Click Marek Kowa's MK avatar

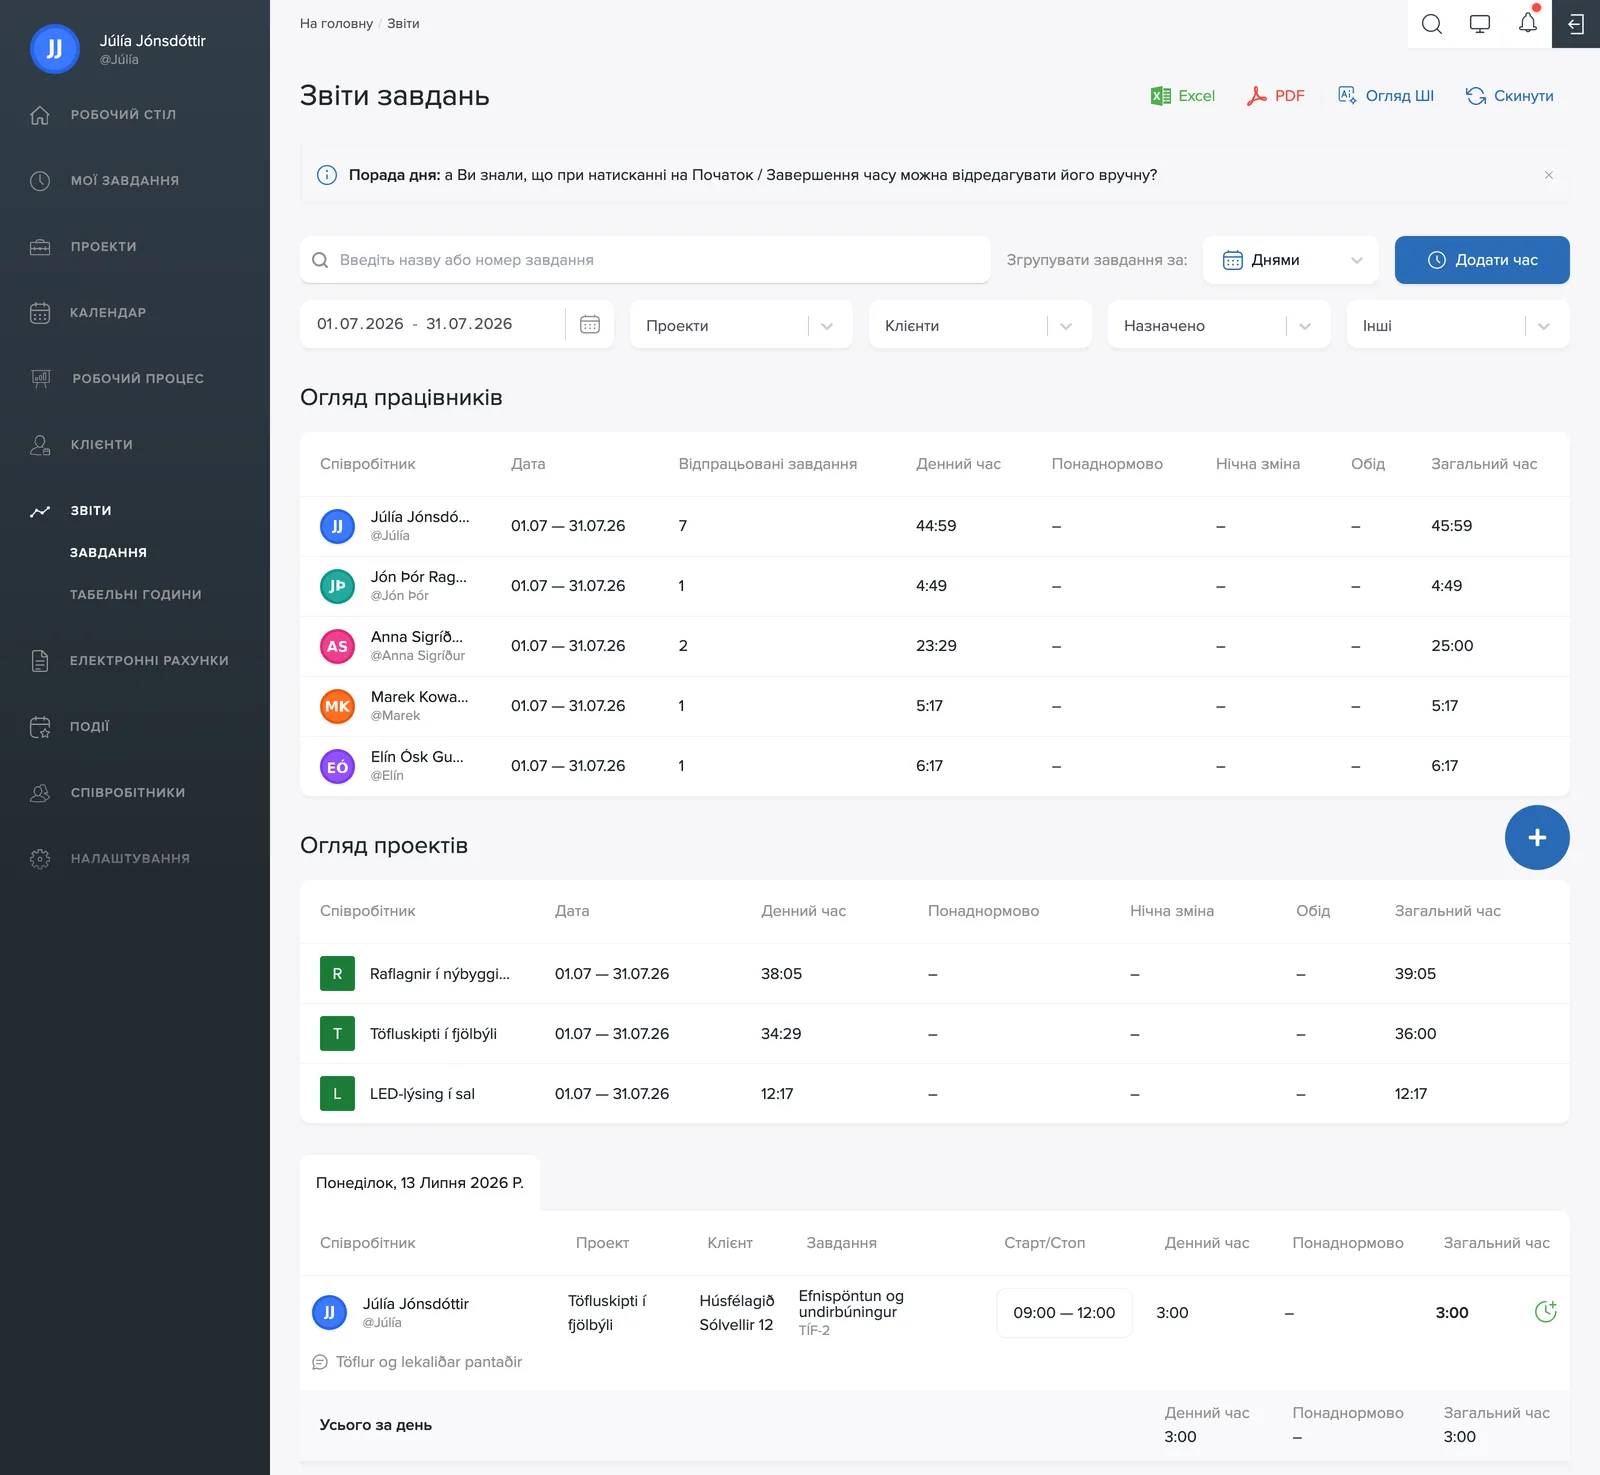(x=337, y=706)
